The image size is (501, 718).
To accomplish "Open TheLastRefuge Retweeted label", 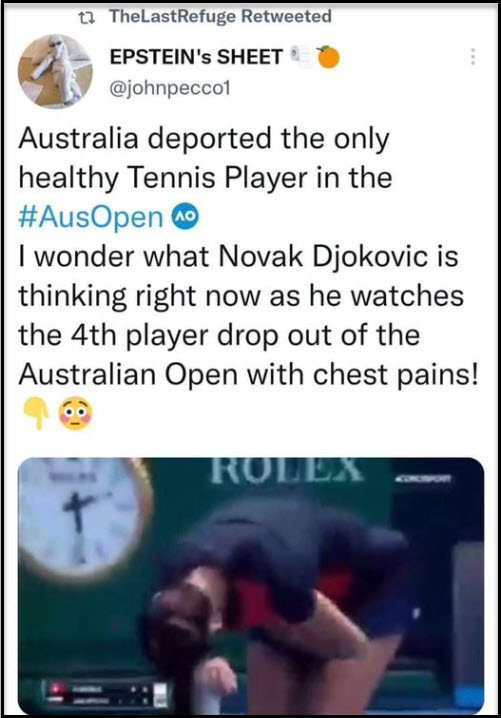I will coord(220,17).
